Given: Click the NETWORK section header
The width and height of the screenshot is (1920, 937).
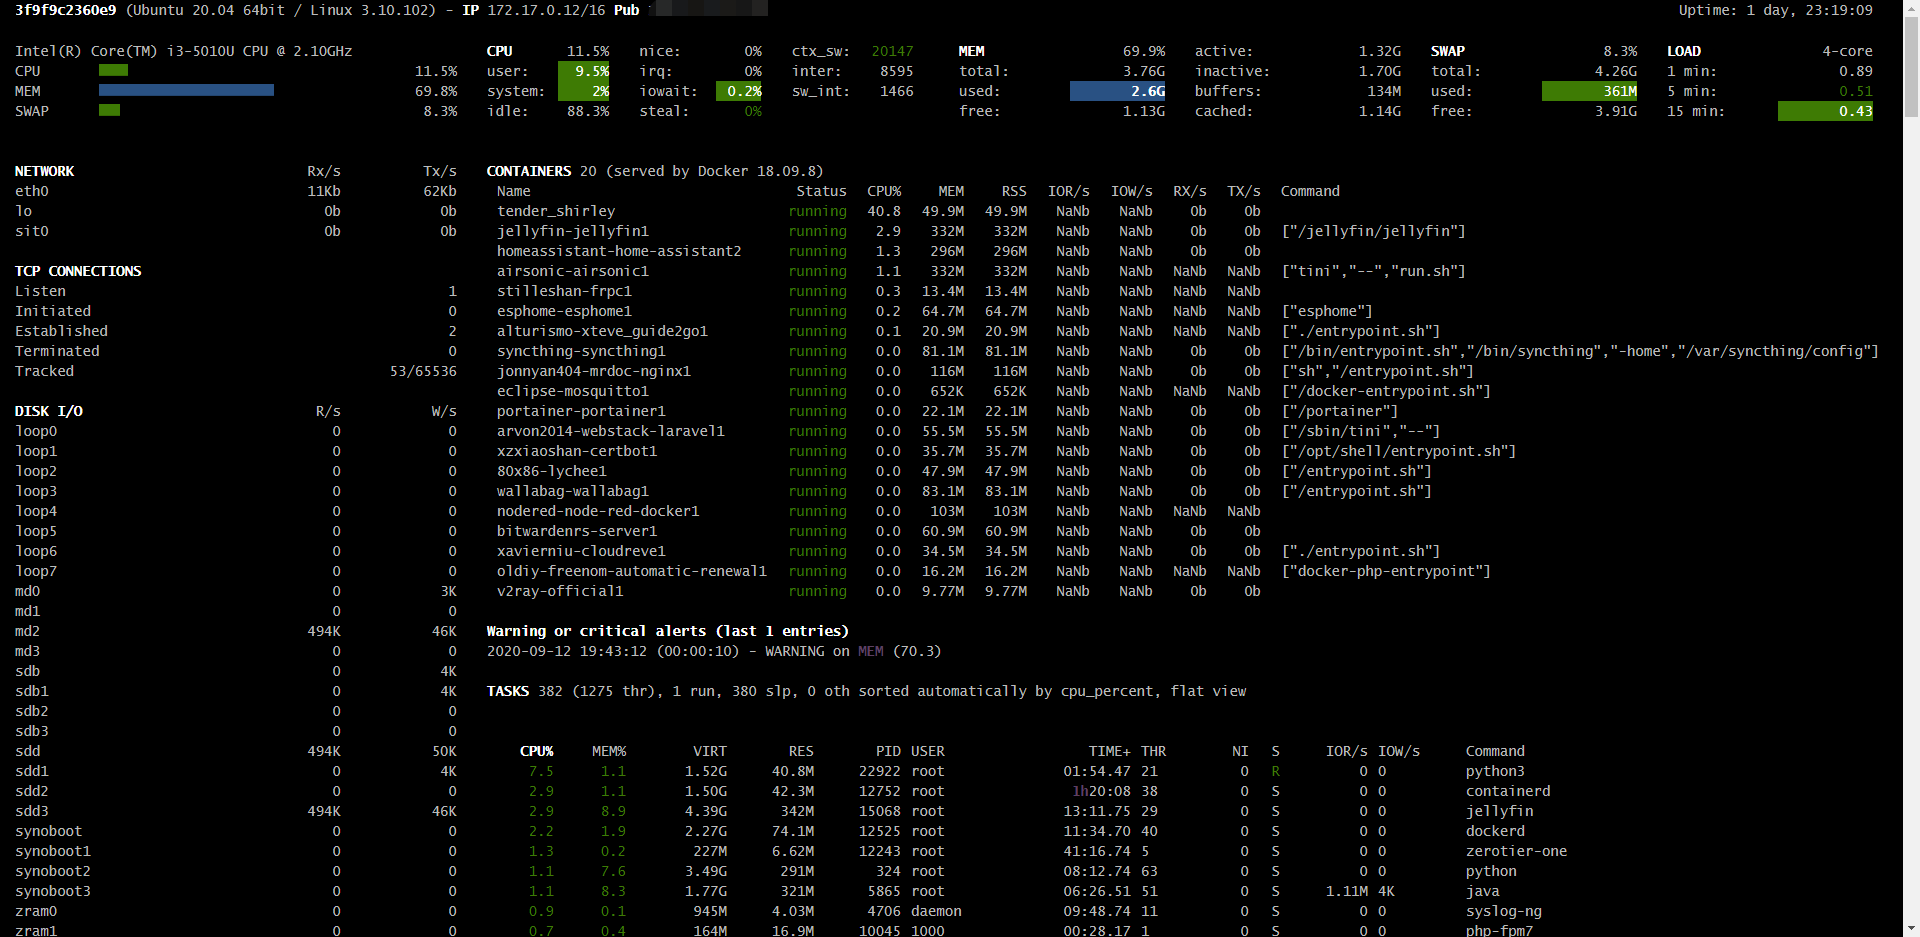Looking at the screenshot, I should tap(44, 171).
